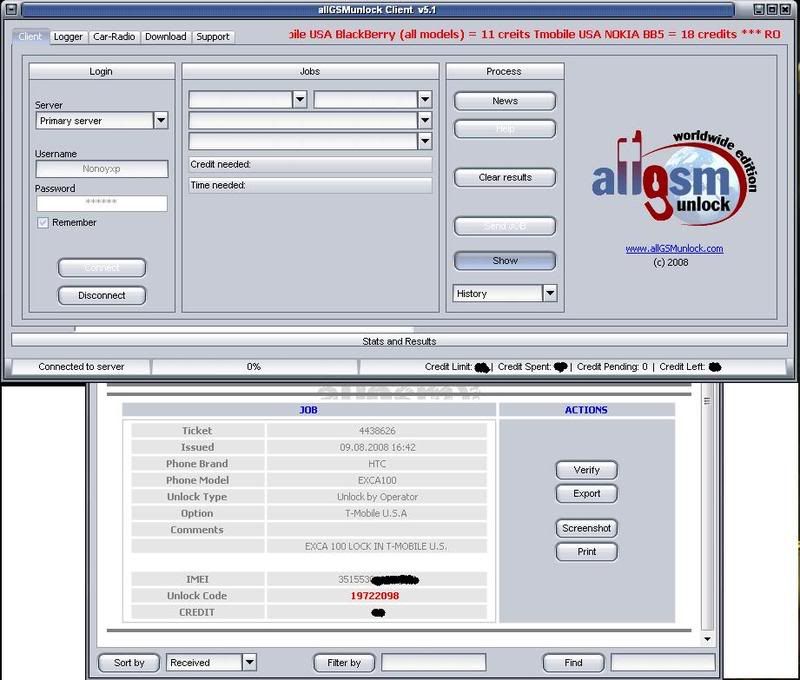Click the EXCA100 phone model value
This screenshot has height=680, width=800.
click(x=377, y=480)
